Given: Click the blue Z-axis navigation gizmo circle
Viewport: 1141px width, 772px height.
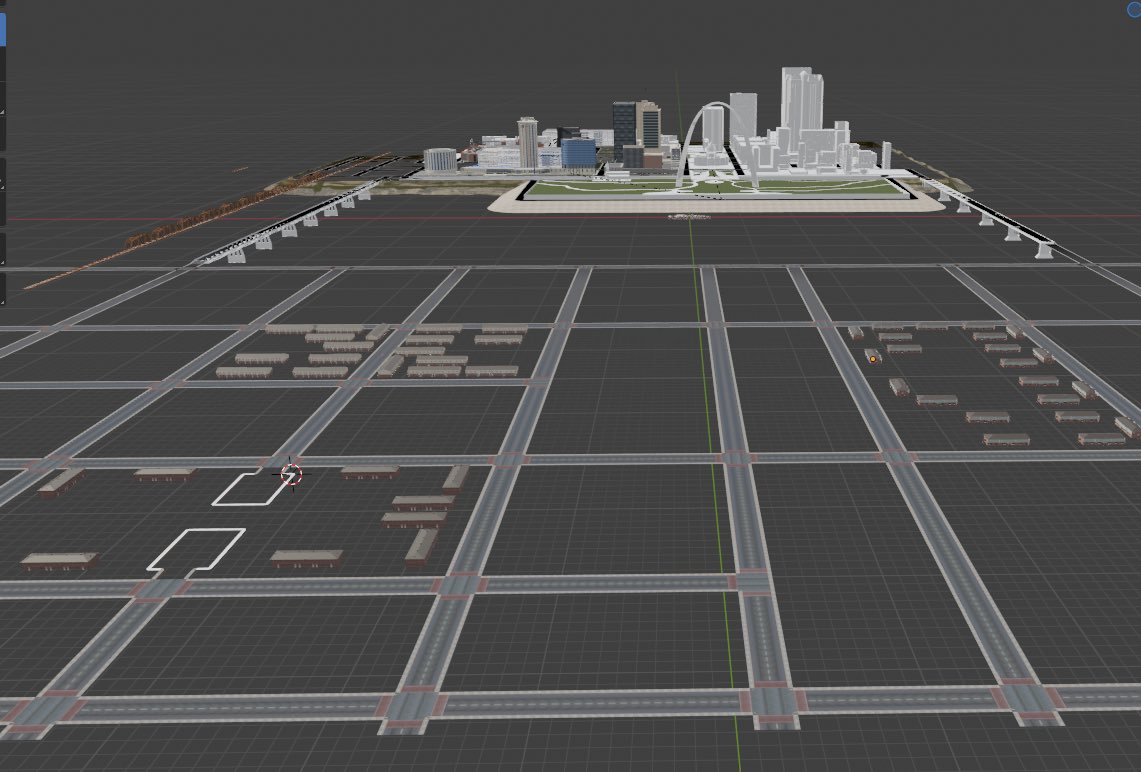Looking at the screenshot, I should [1135, 8].
